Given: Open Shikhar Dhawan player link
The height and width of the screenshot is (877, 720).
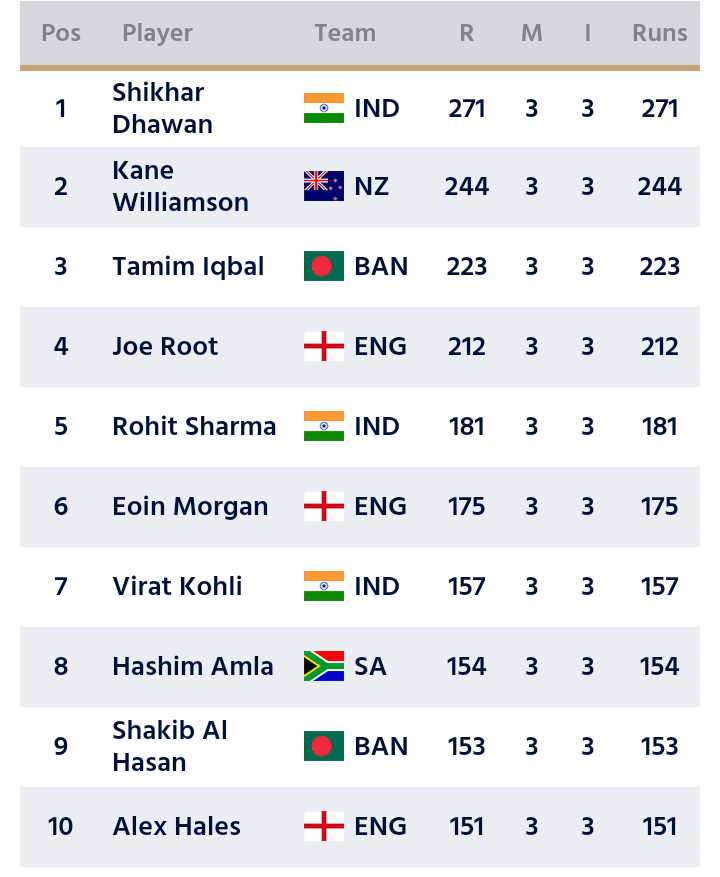Looking at the screenshot, I should coord(162,108).
